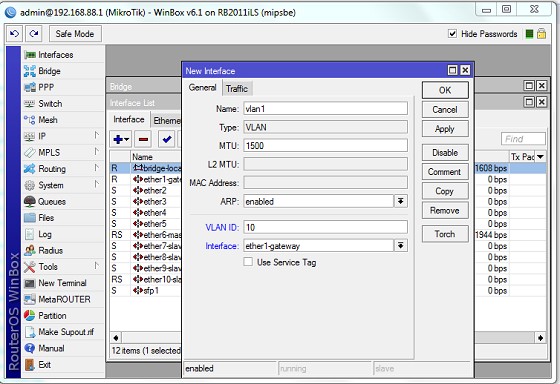Viewport: 560px width, 384px height.
Task: Click the OK button
Action: [445, 90]
